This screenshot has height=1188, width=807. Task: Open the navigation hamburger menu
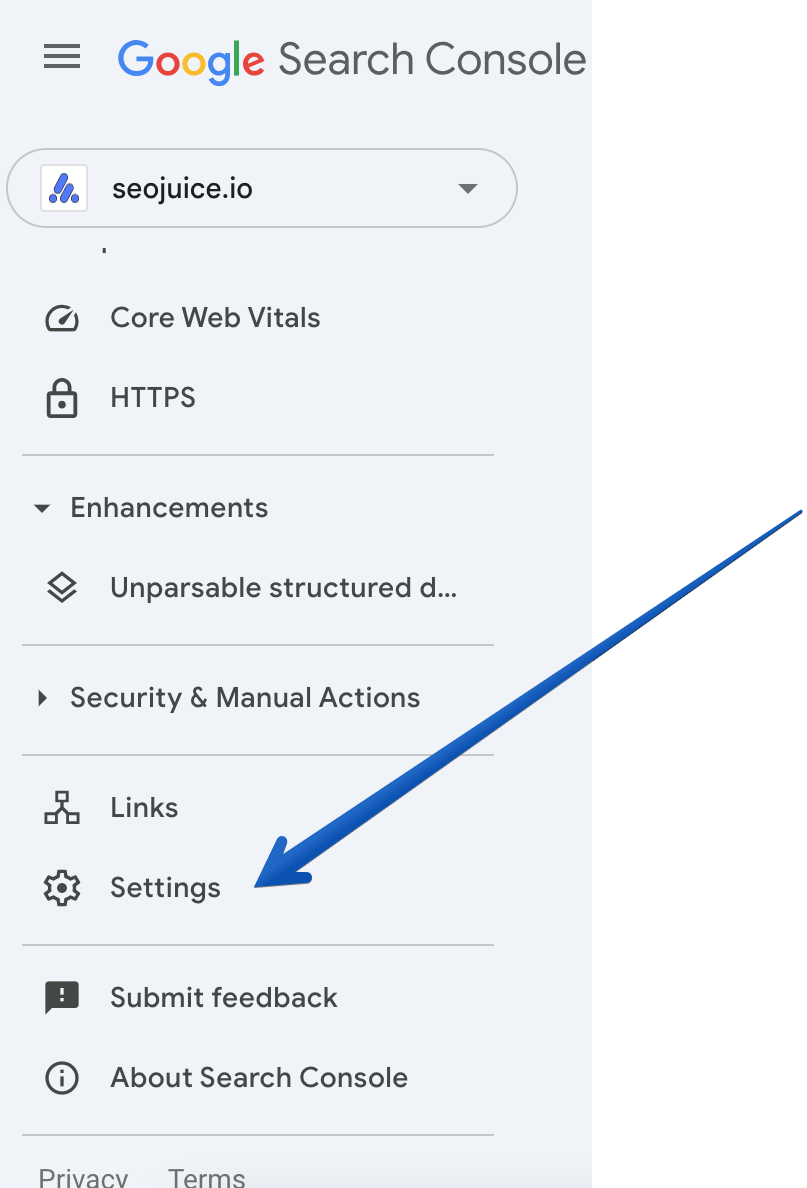click(x=62, y=57)
